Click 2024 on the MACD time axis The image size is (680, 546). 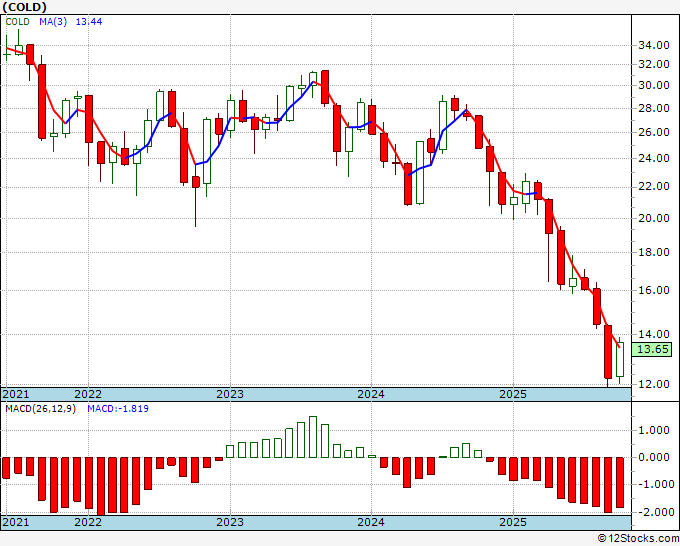(371, 522)
